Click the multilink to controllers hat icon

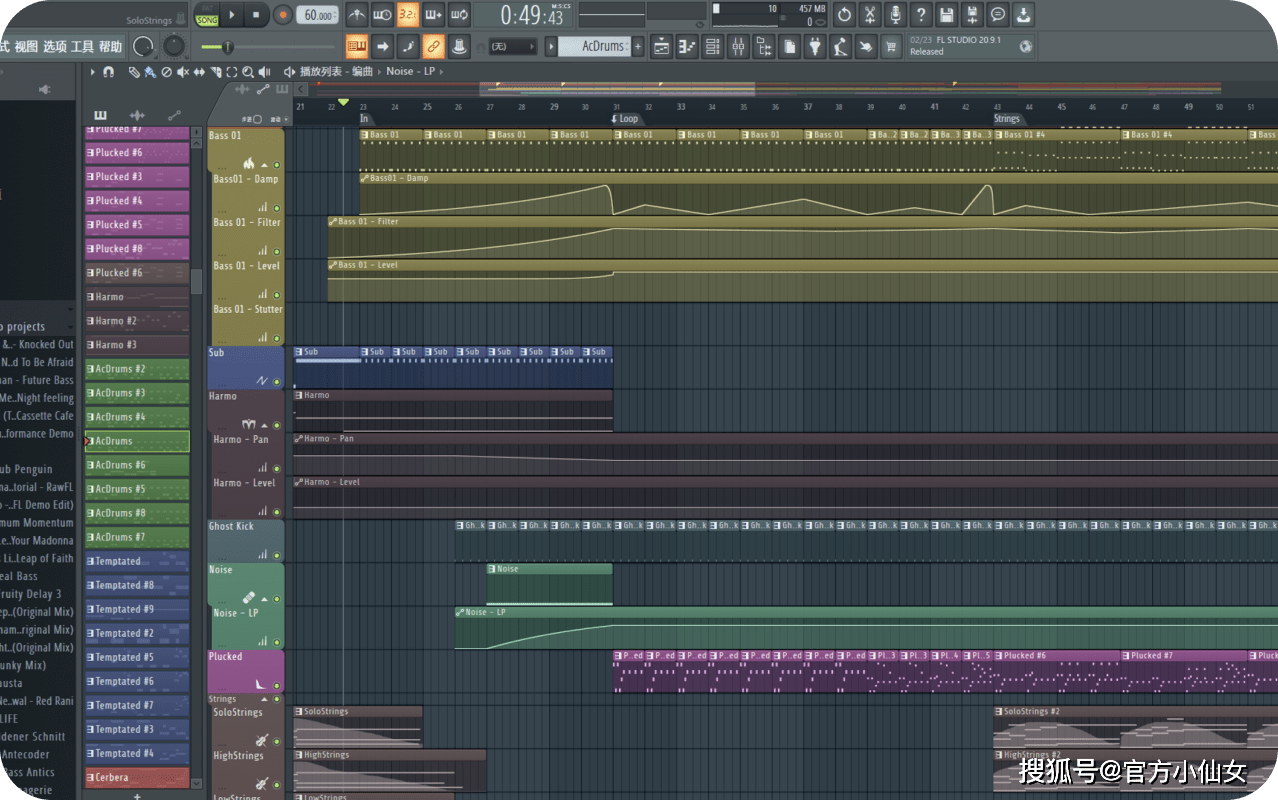click(459, 46)
